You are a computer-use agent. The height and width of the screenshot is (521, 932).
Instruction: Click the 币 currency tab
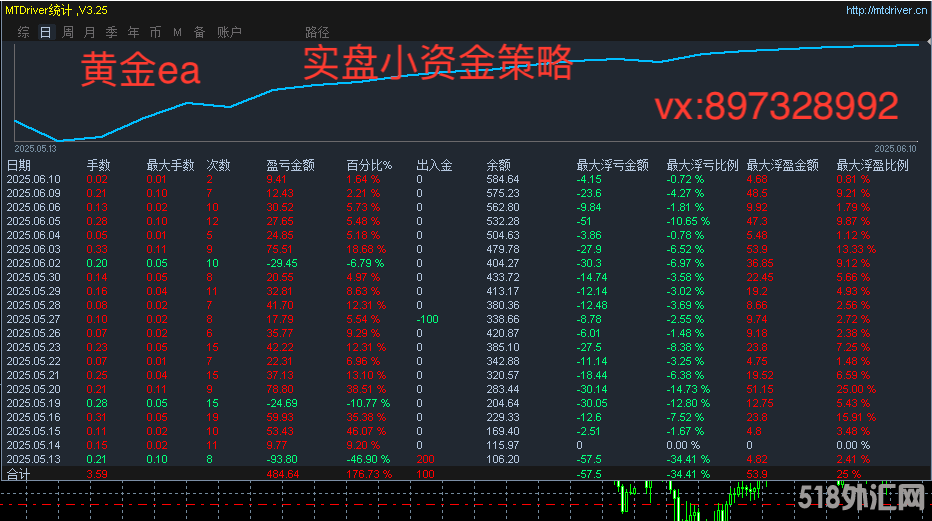[155, 32]
